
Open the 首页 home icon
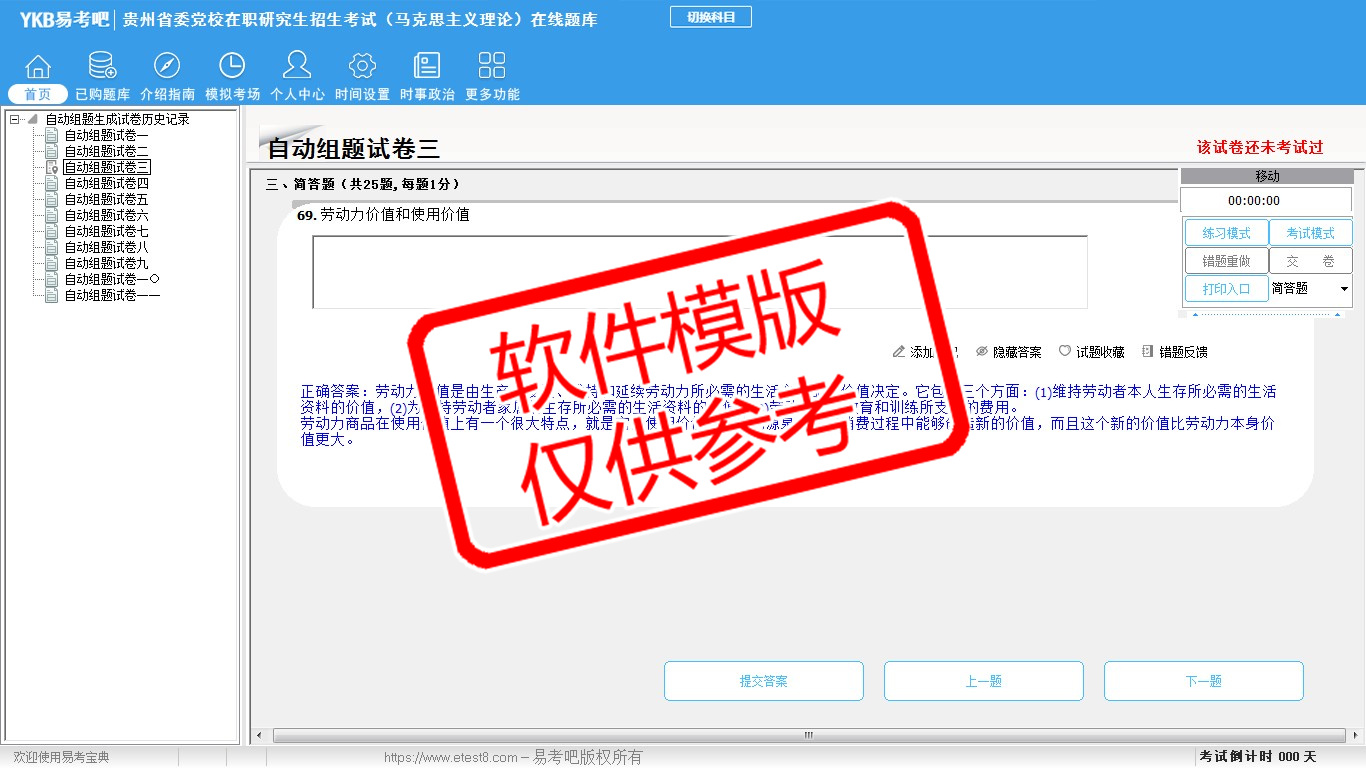click(x=38, y=67)
